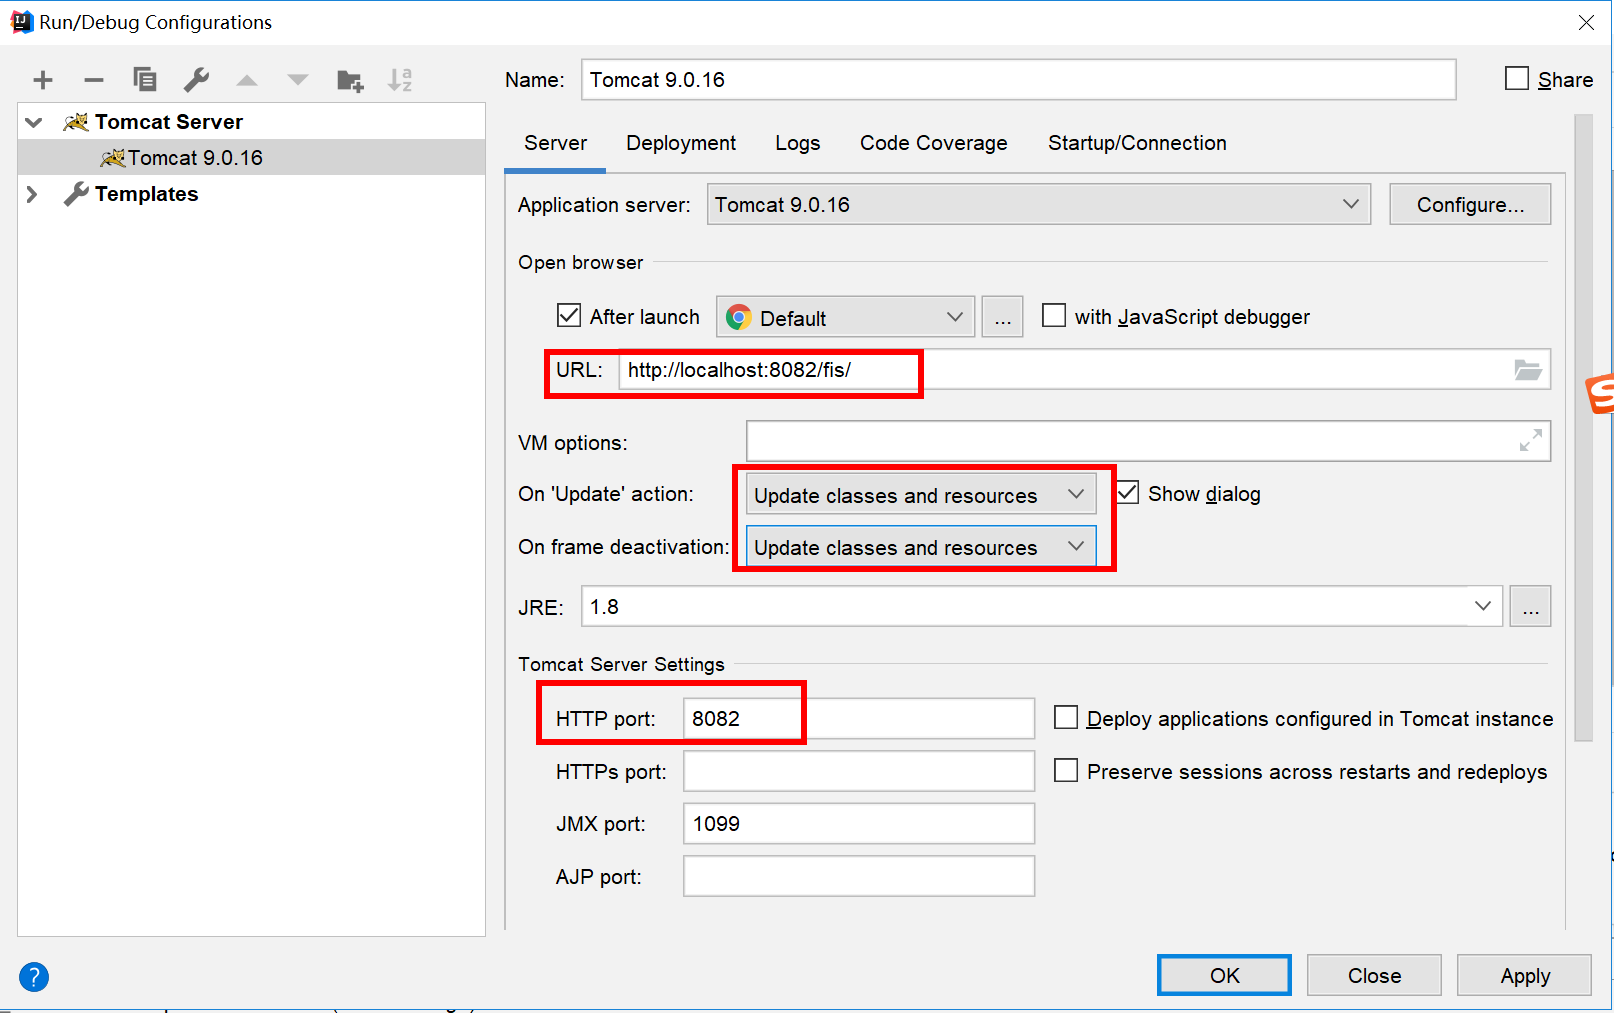Check Preserve sessions across restarts and redeploys
Image resolution: width=1614 pixels, height=1013 pixels.
click(x=1066, y=771)
